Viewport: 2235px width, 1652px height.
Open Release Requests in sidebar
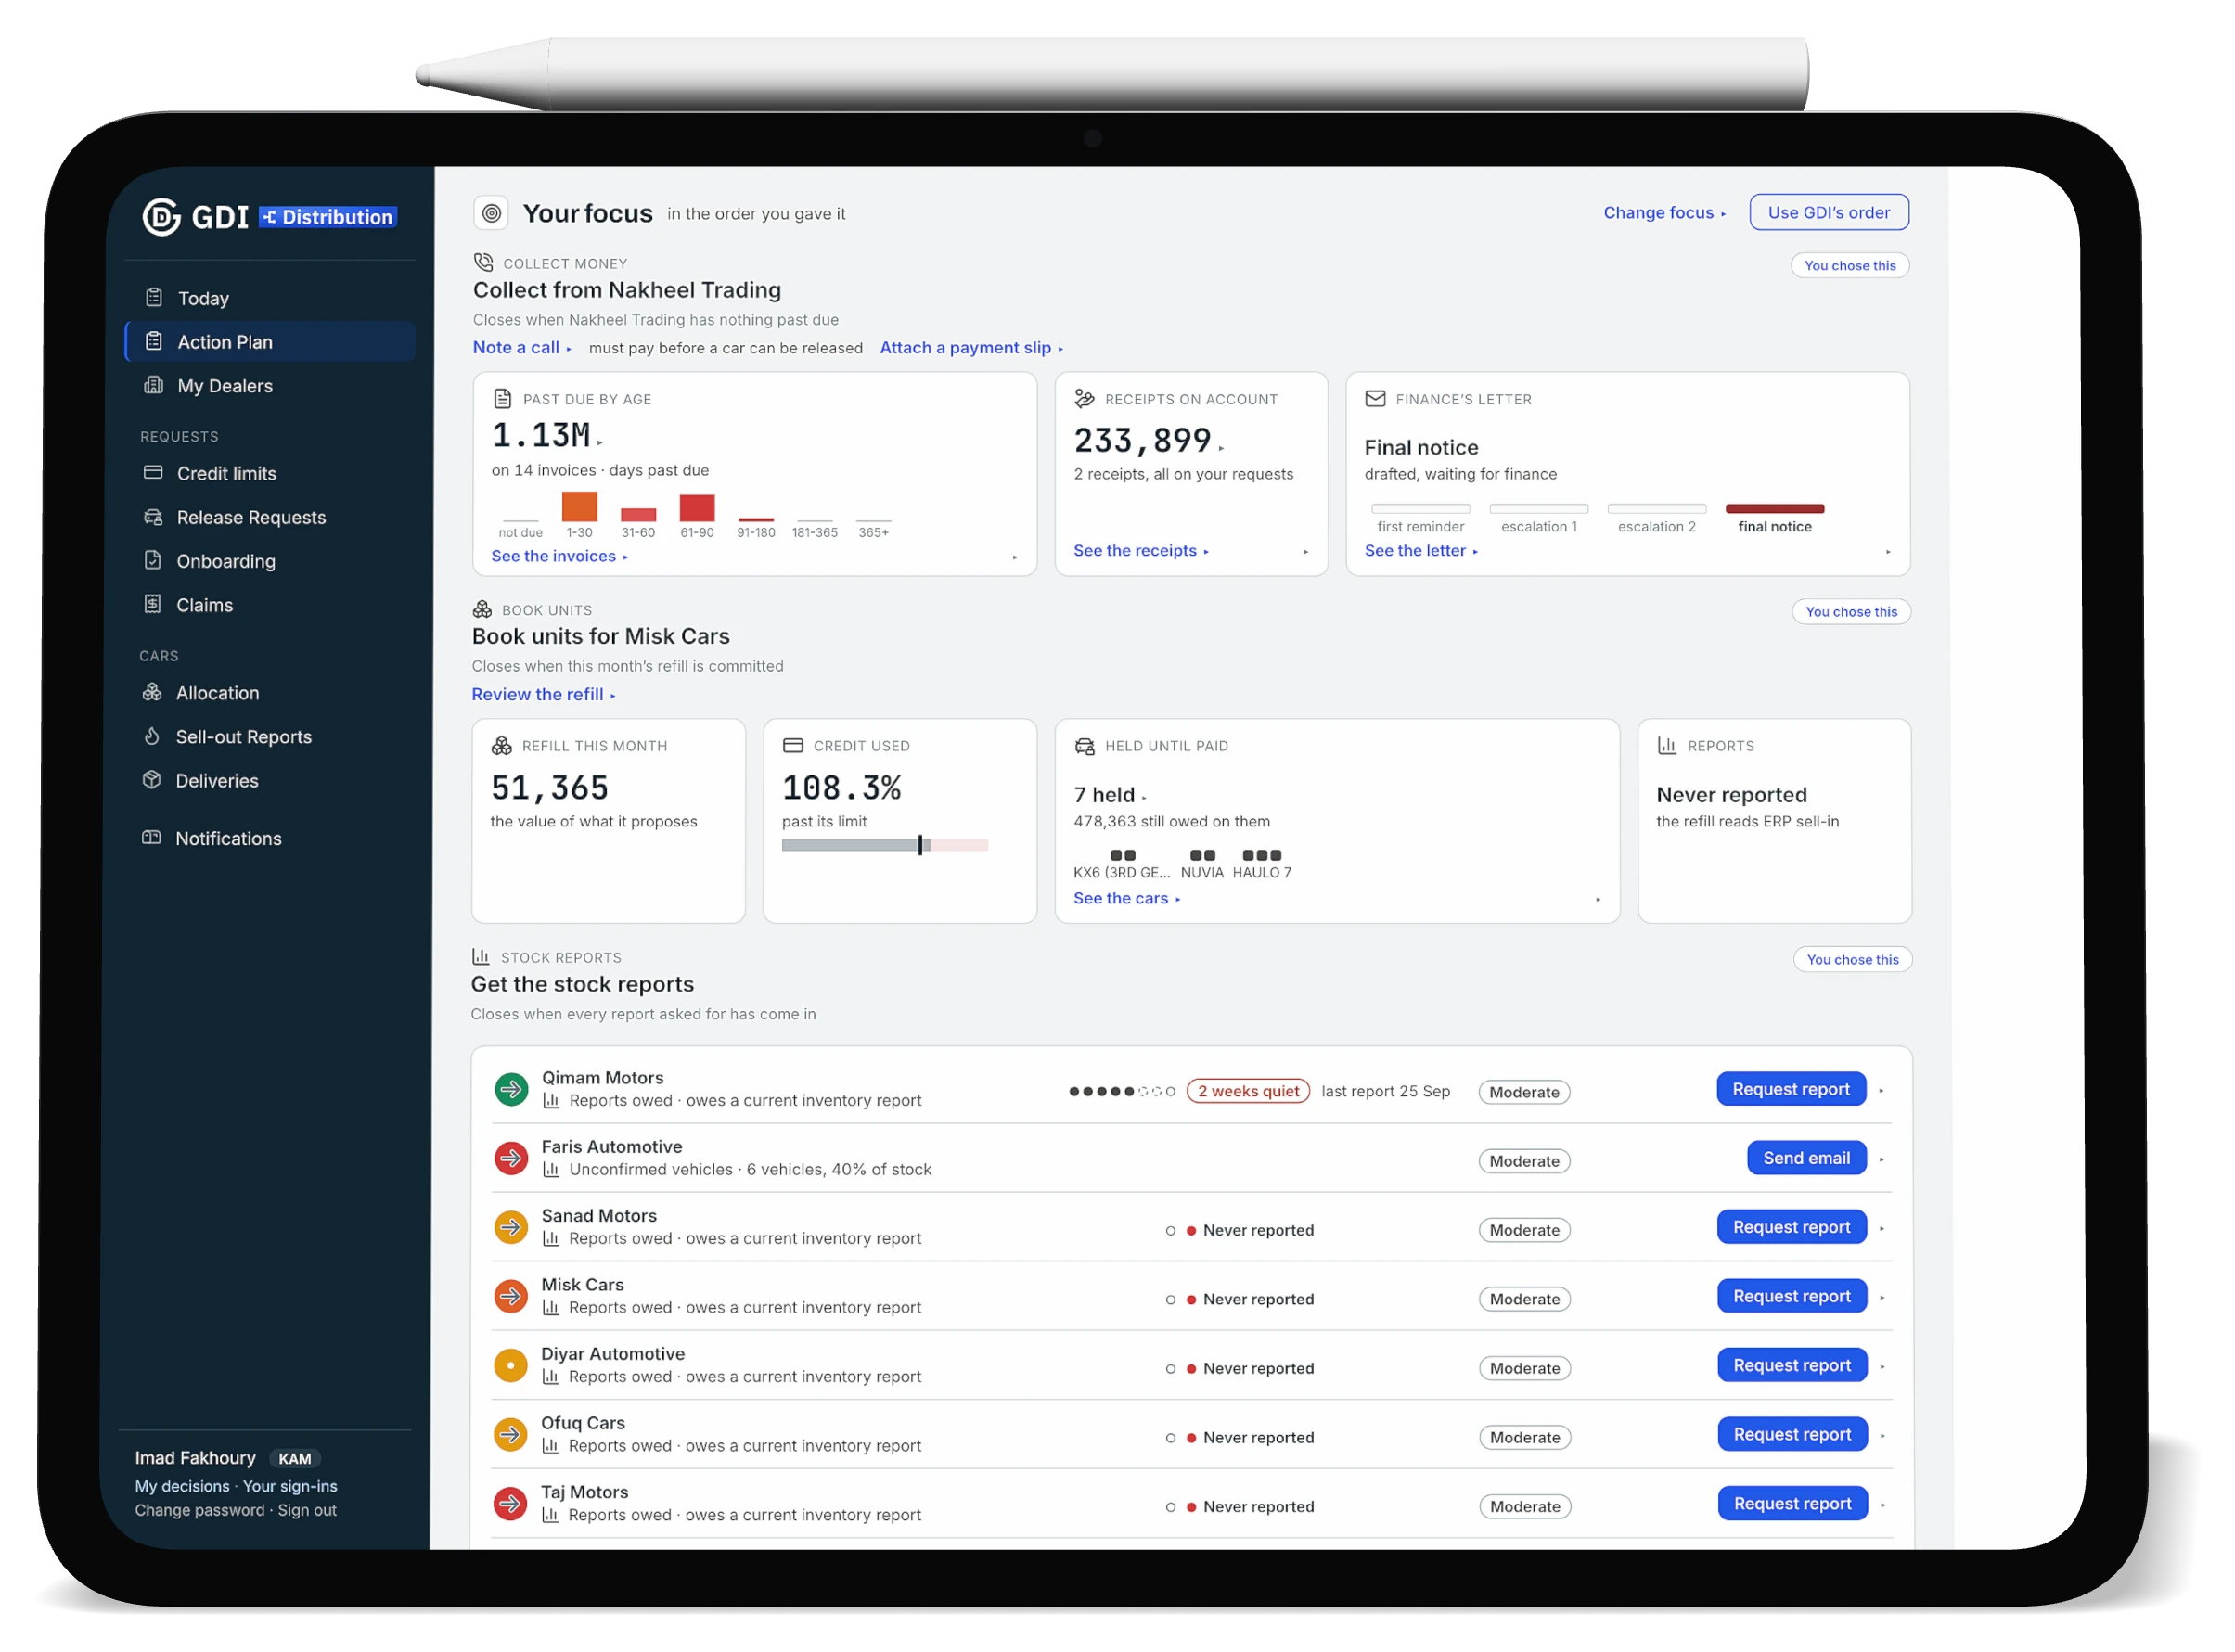point(270,518)
